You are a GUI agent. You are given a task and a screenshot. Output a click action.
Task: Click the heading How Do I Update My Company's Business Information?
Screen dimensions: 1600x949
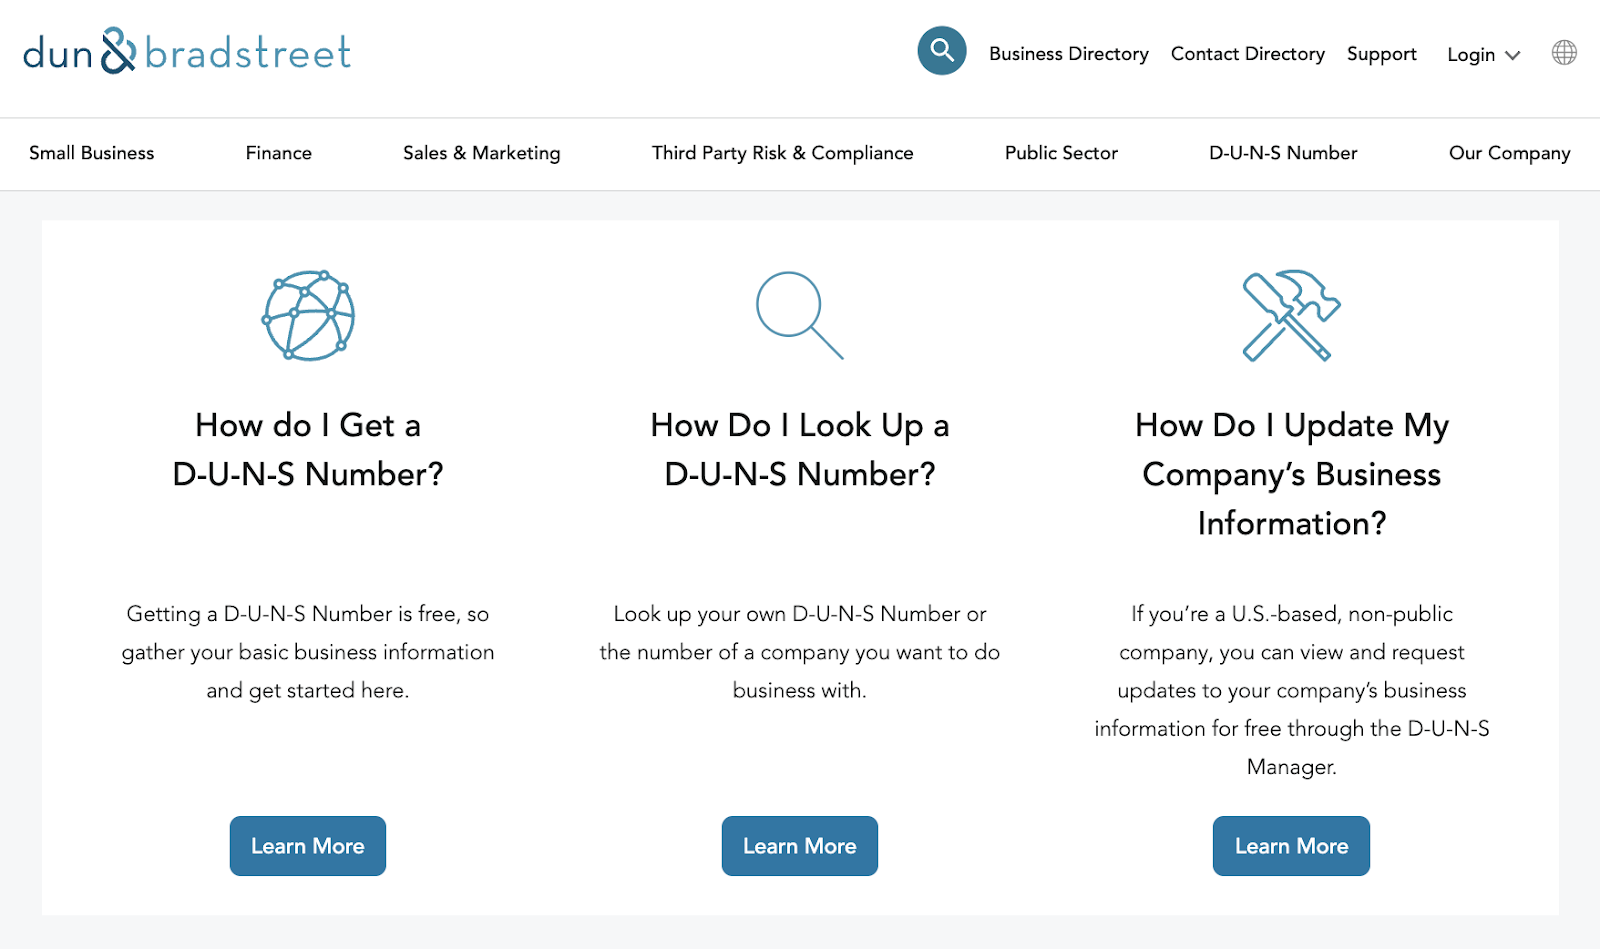(x=1292, y=474)
